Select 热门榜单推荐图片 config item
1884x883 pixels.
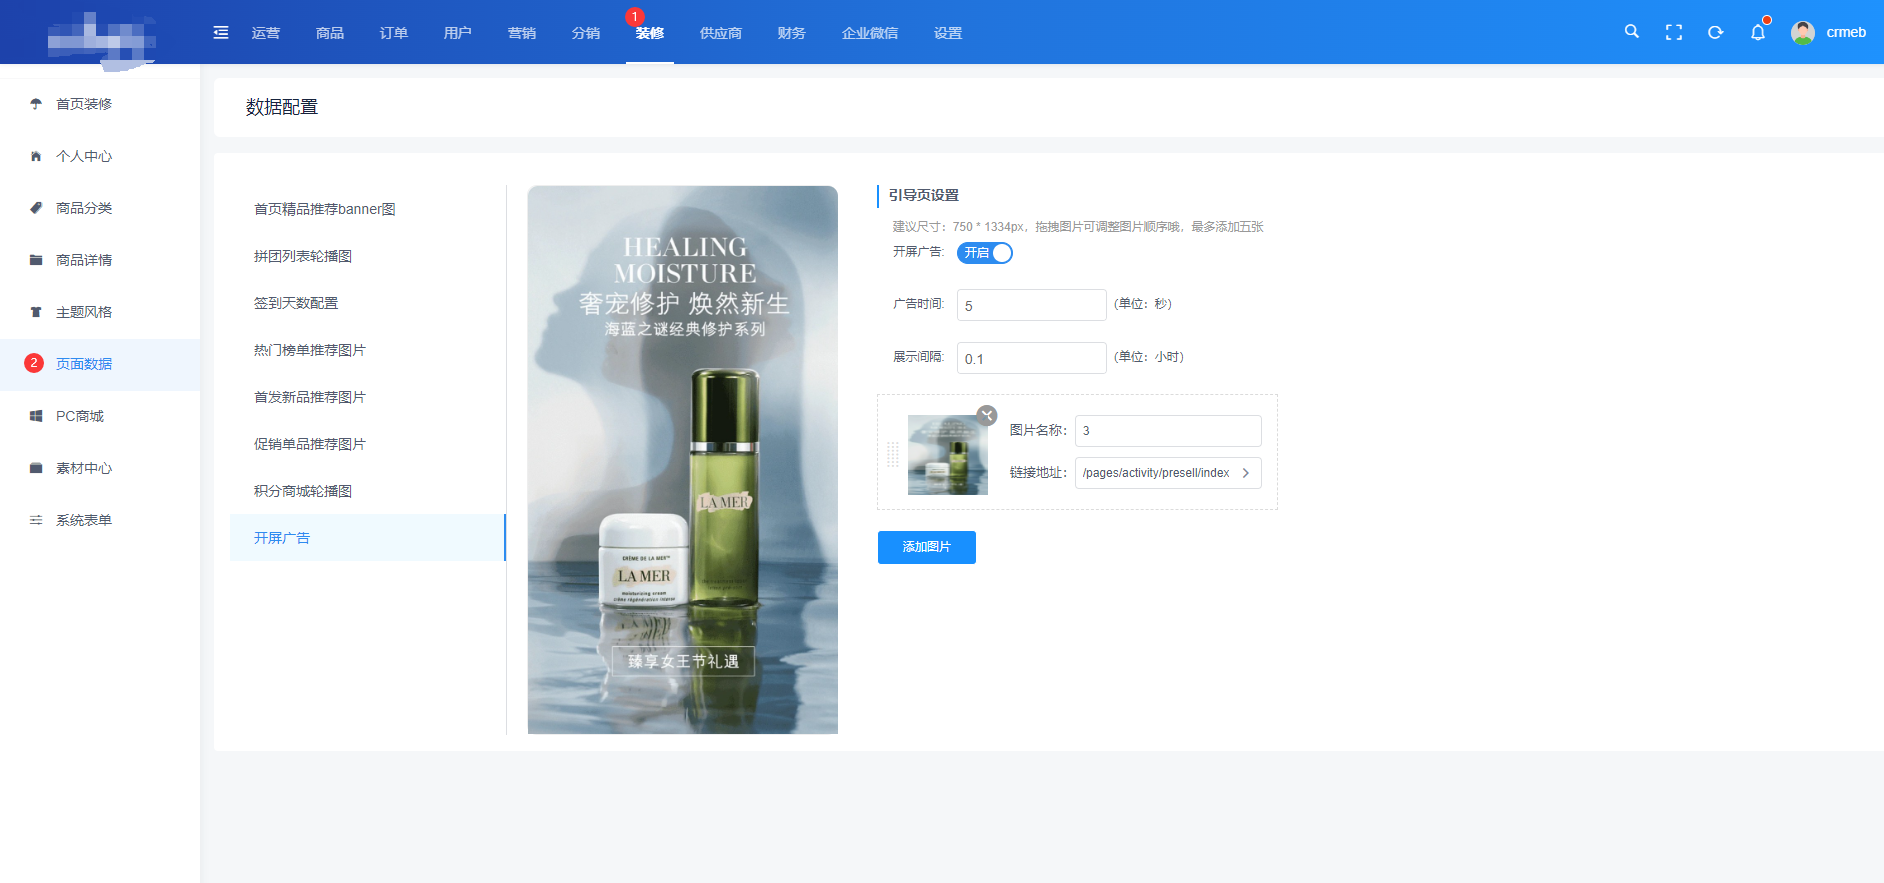(368, 350)
